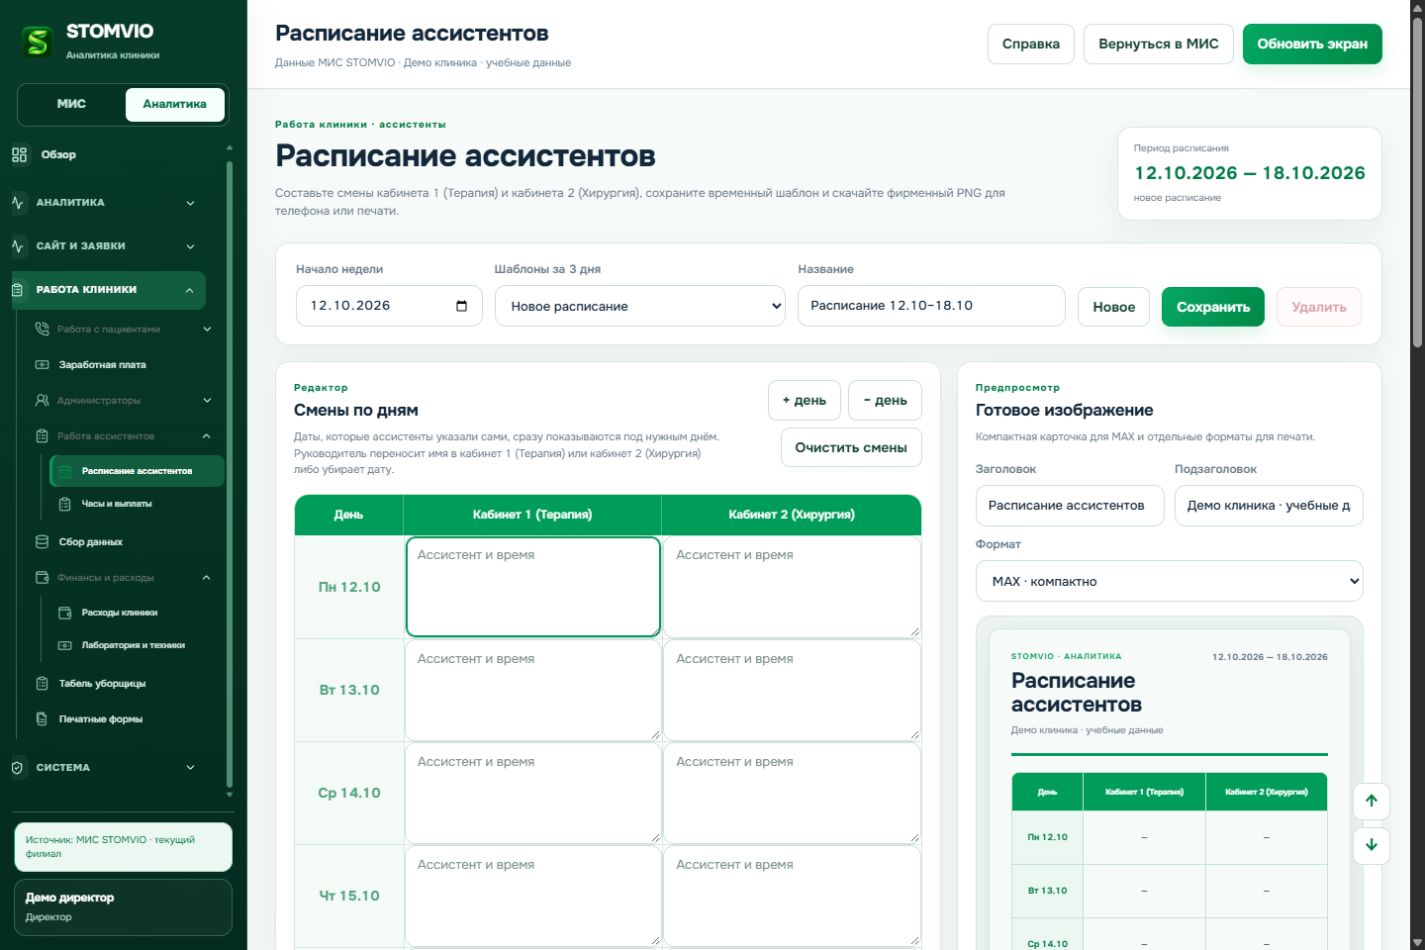Click the STOMVIO logo icon
1425x950 pixels.
pyautogui.click(x=38, y=41)
